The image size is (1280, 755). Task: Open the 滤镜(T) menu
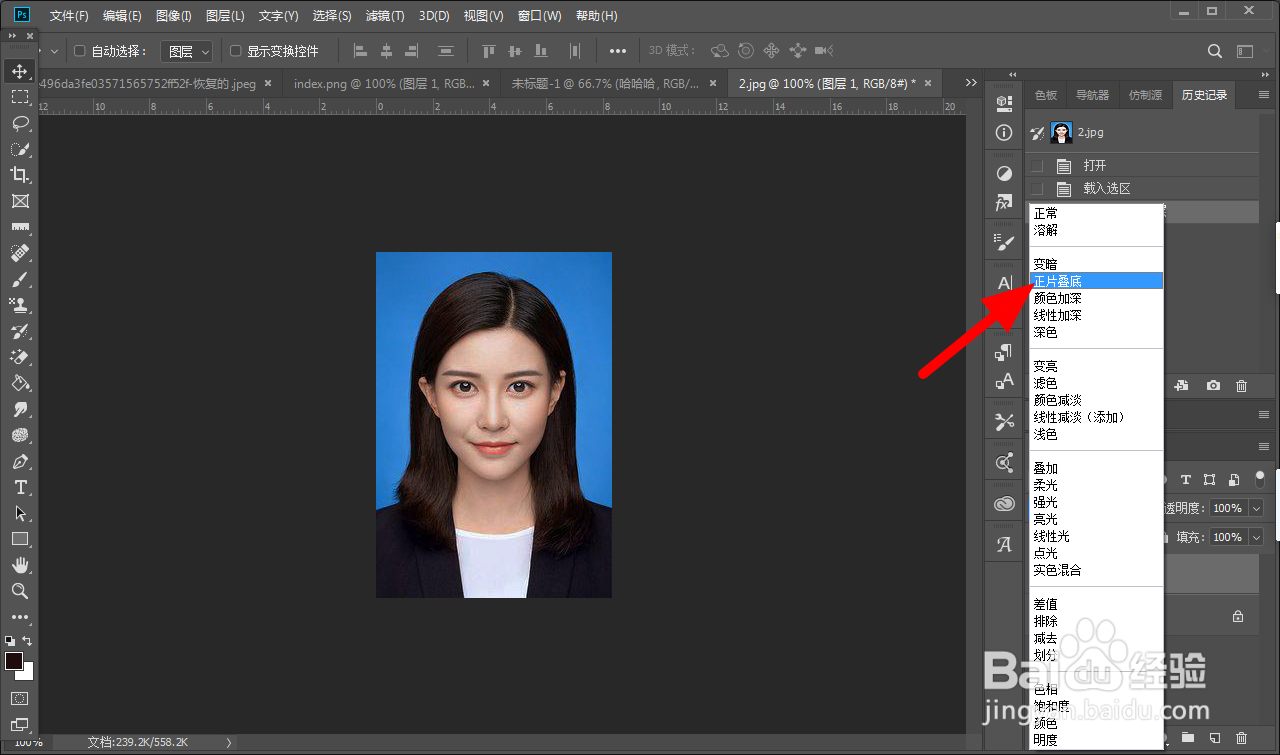click(385, 16)
